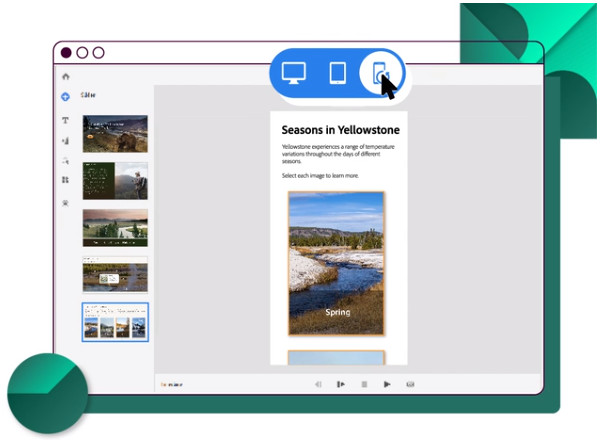Open the media icon below the Text tool

click(66, 141)
